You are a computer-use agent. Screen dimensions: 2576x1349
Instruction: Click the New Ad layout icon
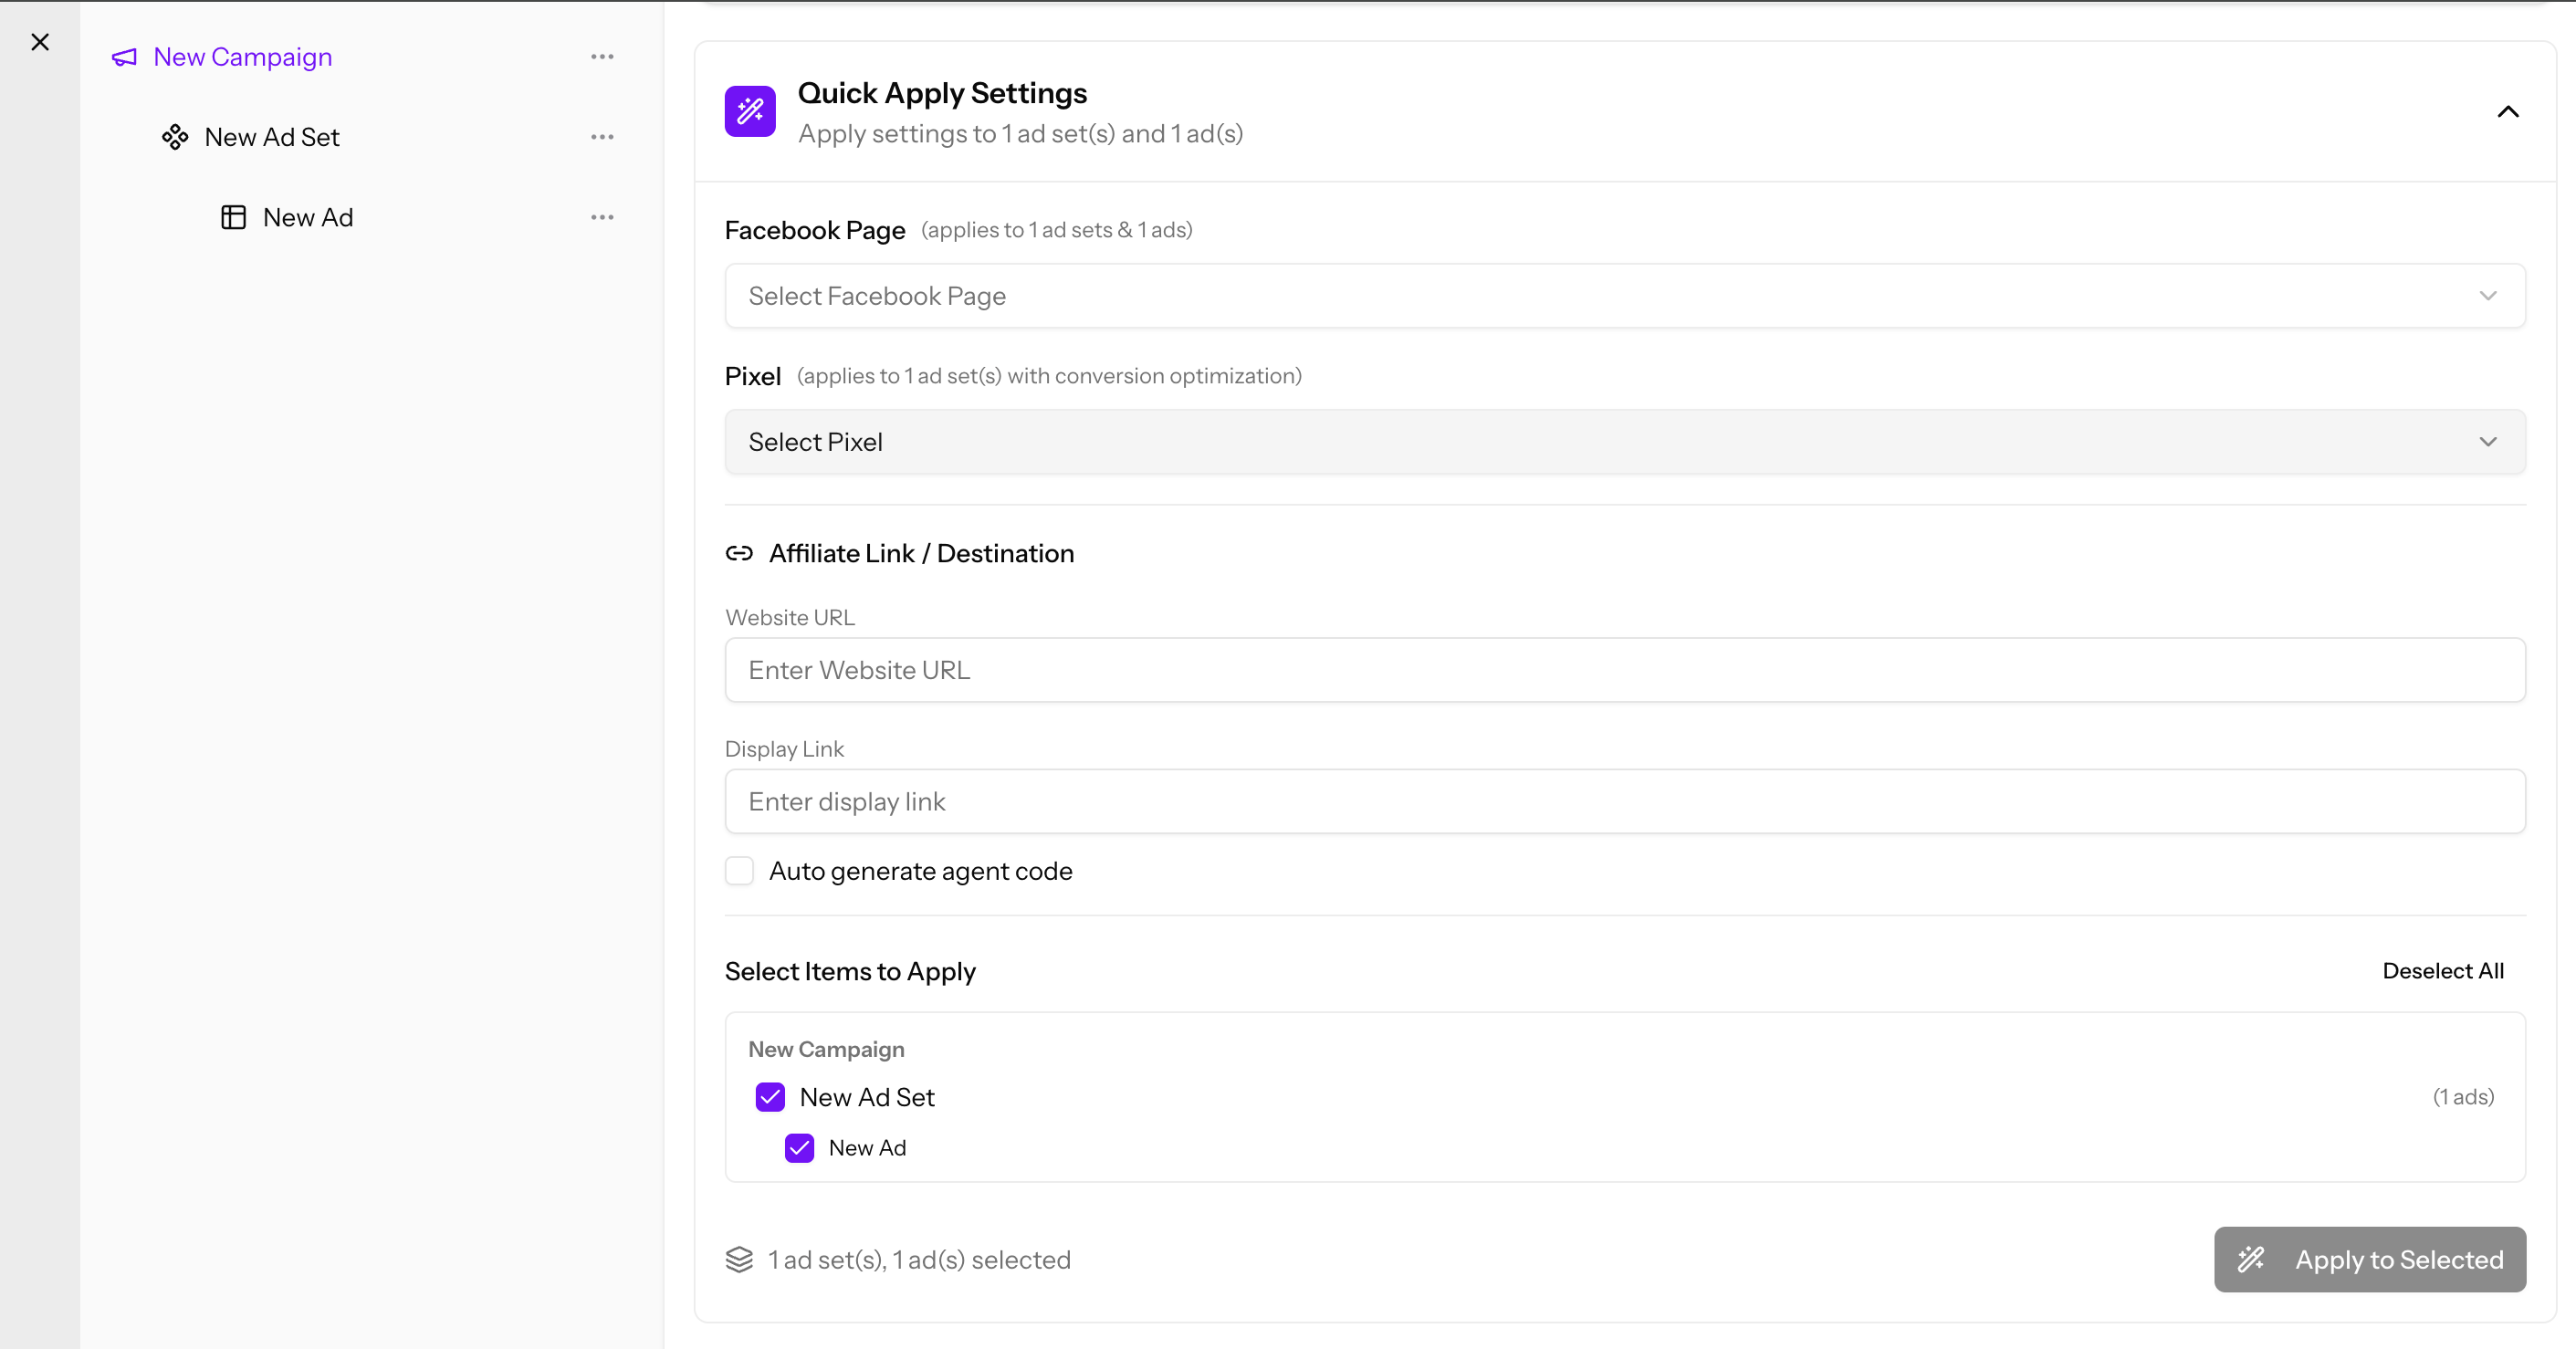click(233, 217)
